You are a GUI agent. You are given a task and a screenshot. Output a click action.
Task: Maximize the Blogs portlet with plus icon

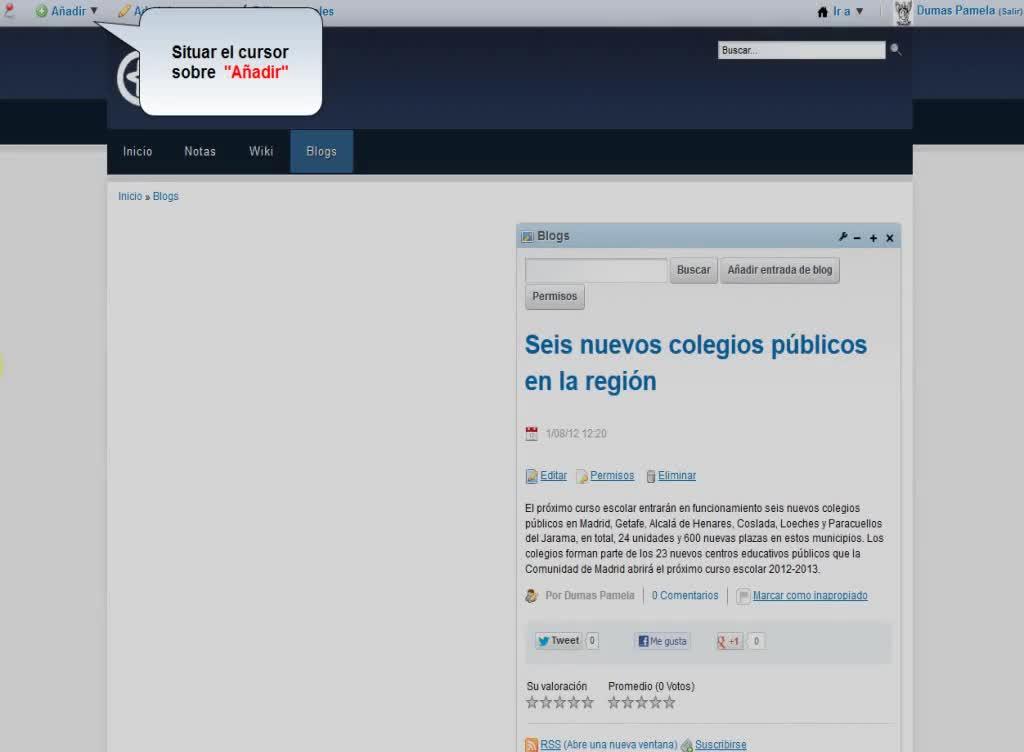coord(873,238)
